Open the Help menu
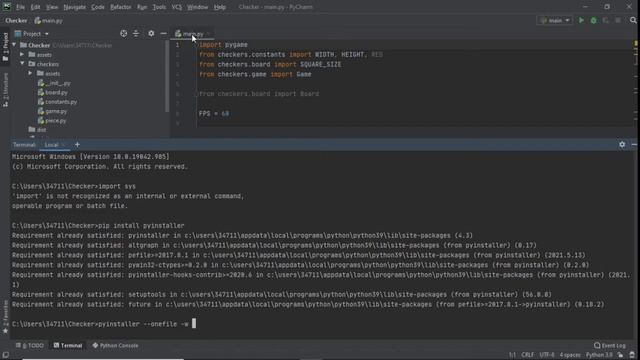The height and width of the screenshot is (360, 640). pyautogui.click(x=220, y=7)
